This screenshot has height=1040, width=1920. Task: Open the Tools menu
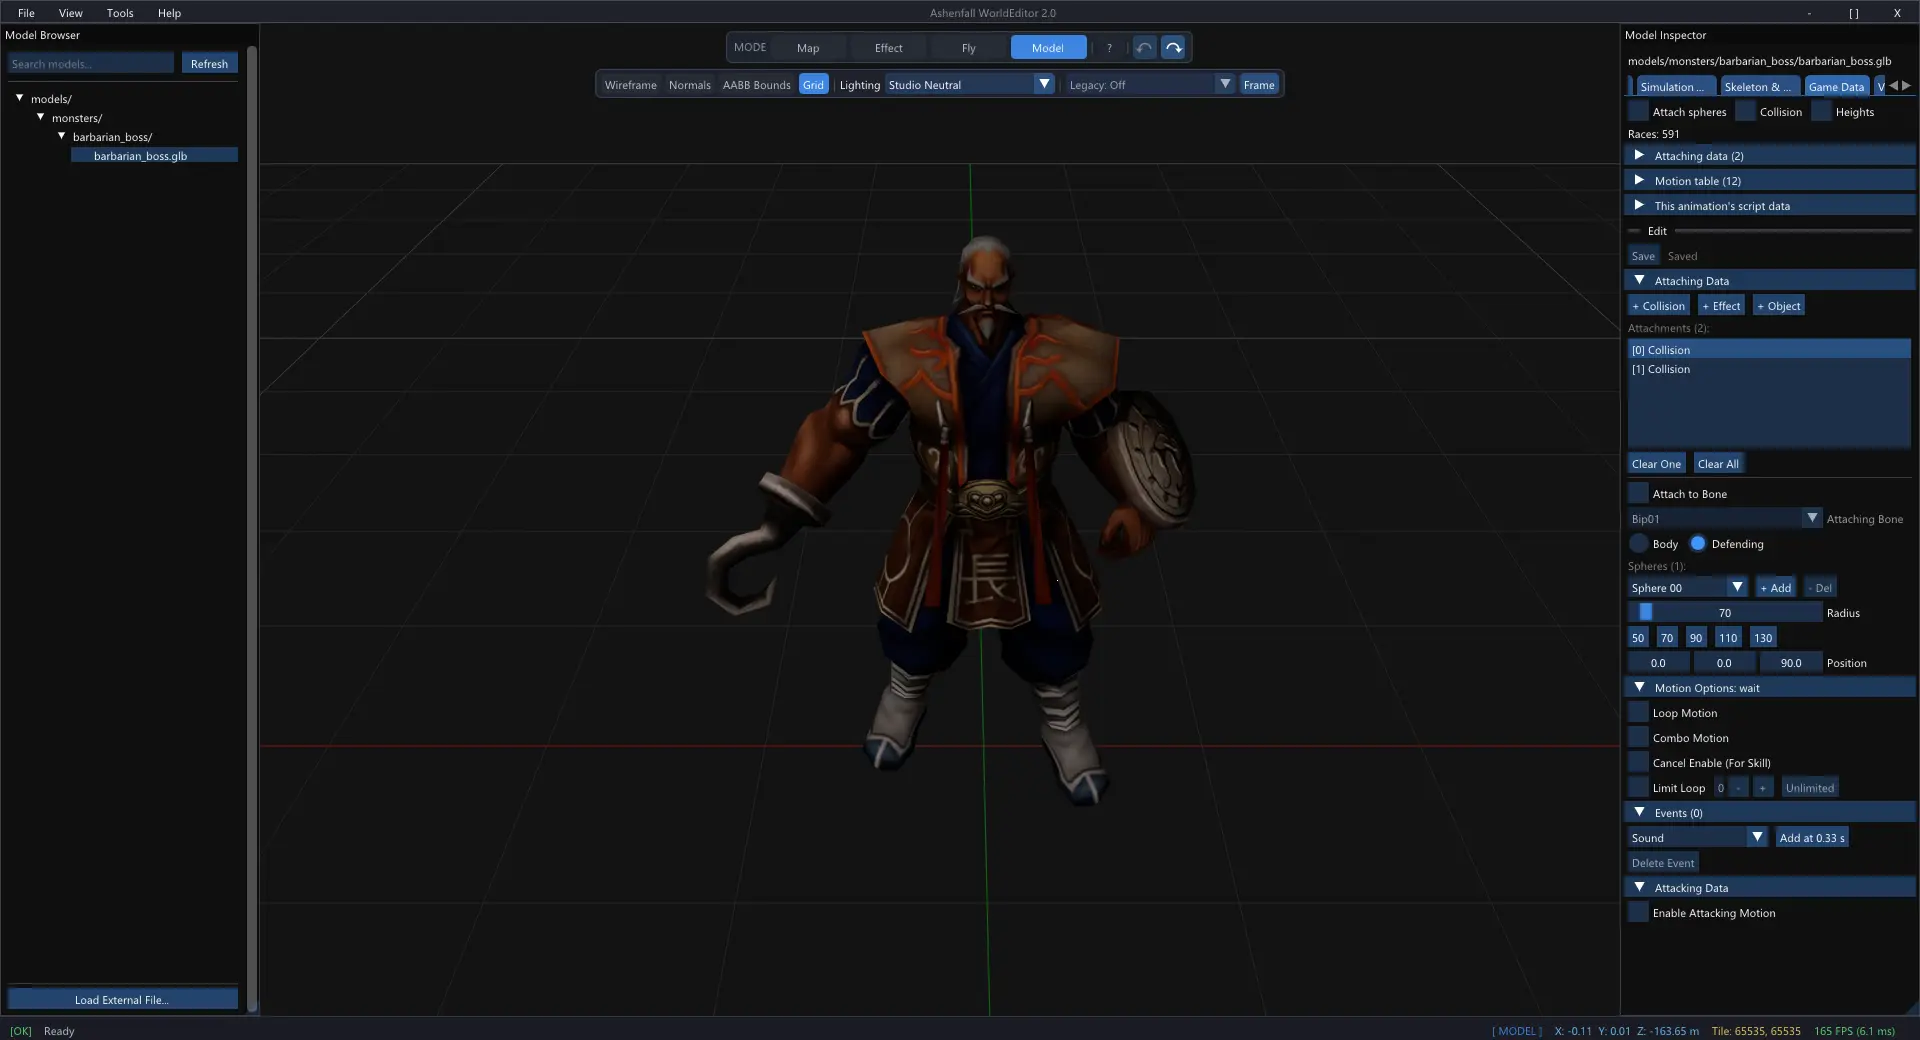(x=120, y=13)
